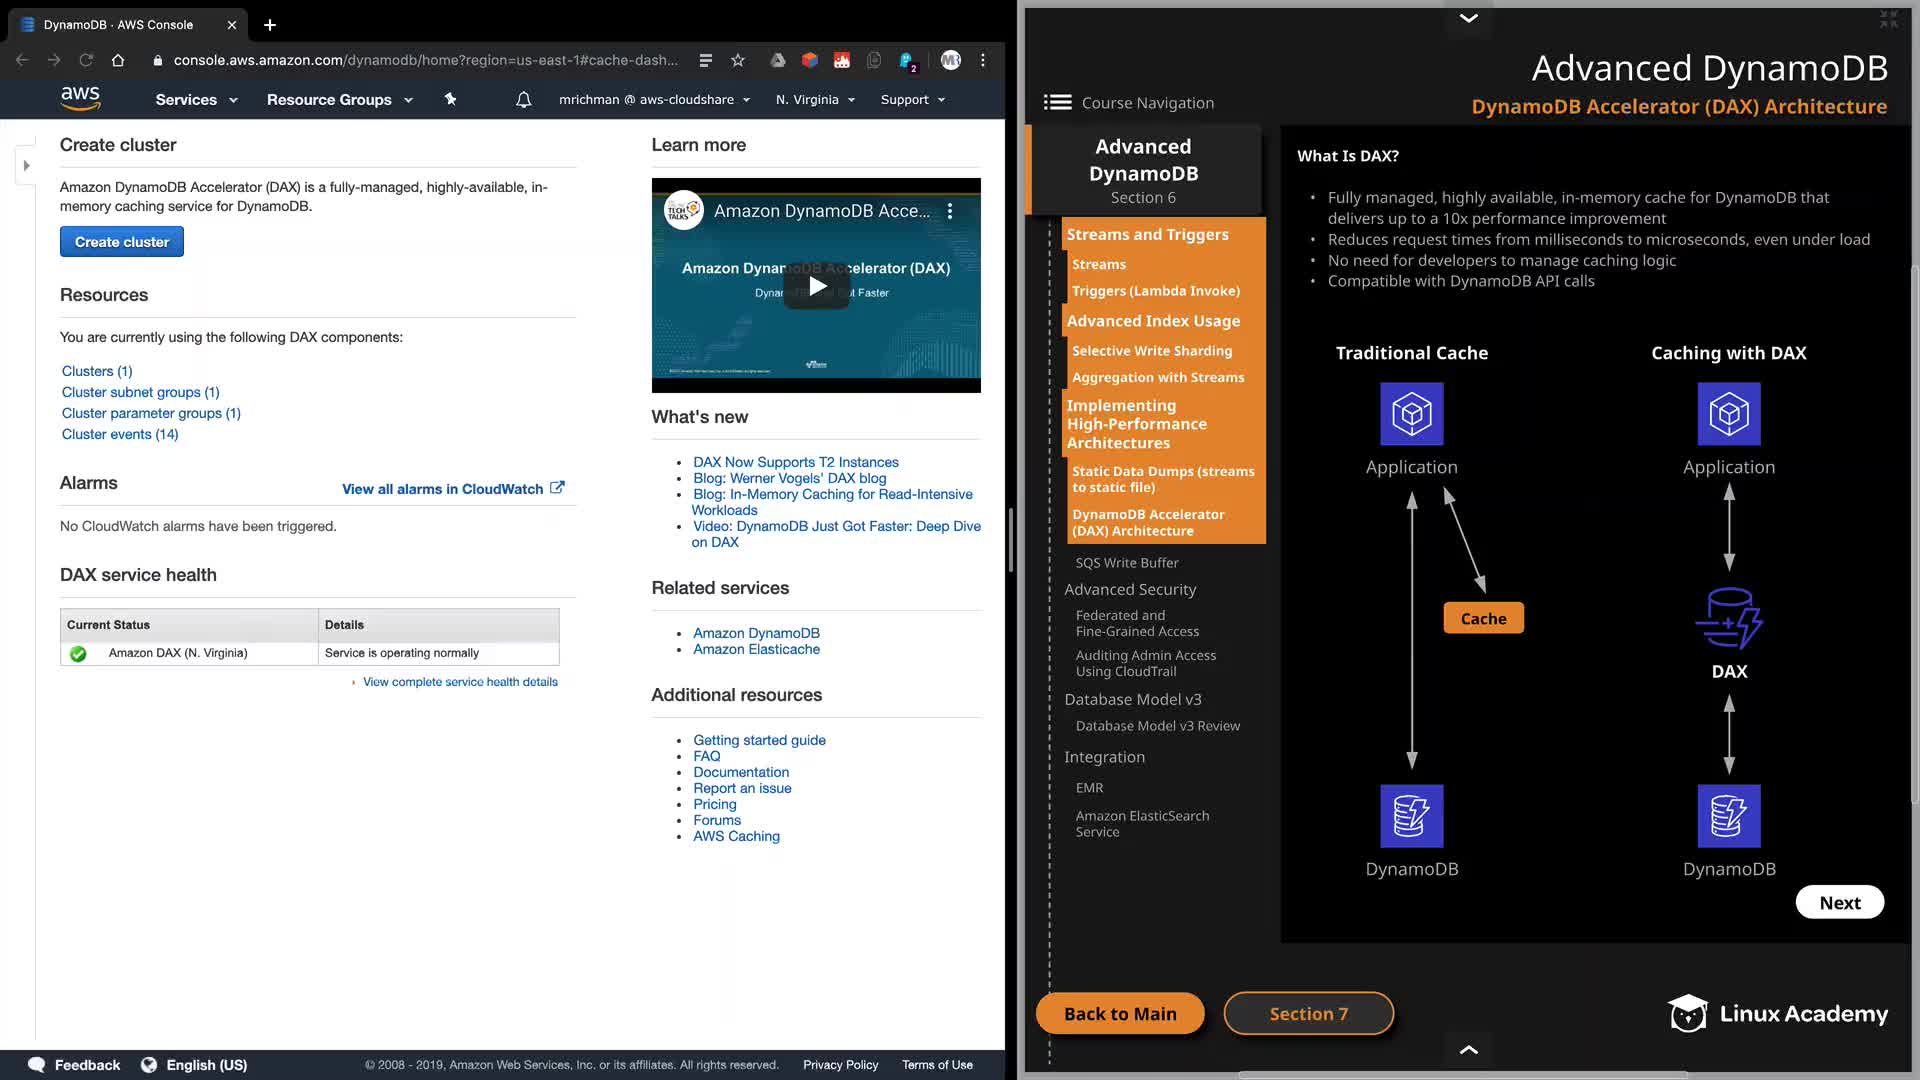Click the video options three-dot icon
This screenshot has height=1080, width=1920.
(950, 211)
